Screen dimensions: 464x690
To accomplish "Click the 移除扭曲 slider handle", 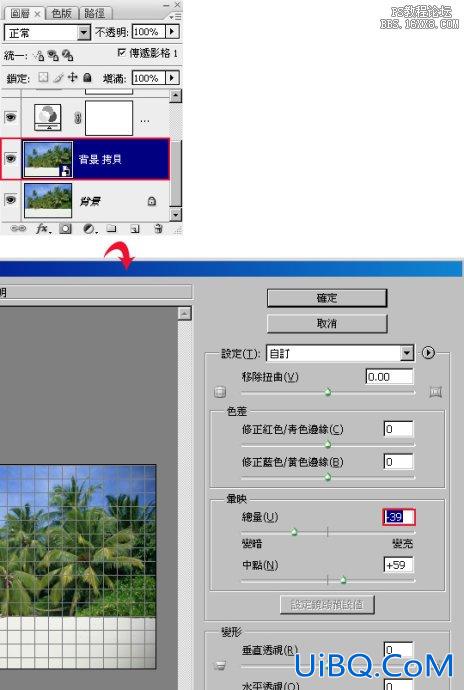I will tap(328, 392).
